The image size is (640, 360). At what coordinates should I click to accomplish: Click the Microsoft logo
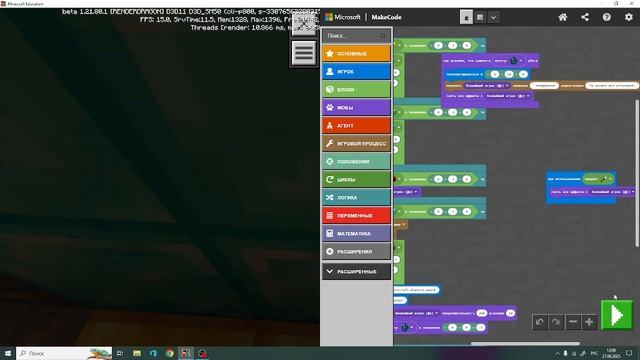343,17
